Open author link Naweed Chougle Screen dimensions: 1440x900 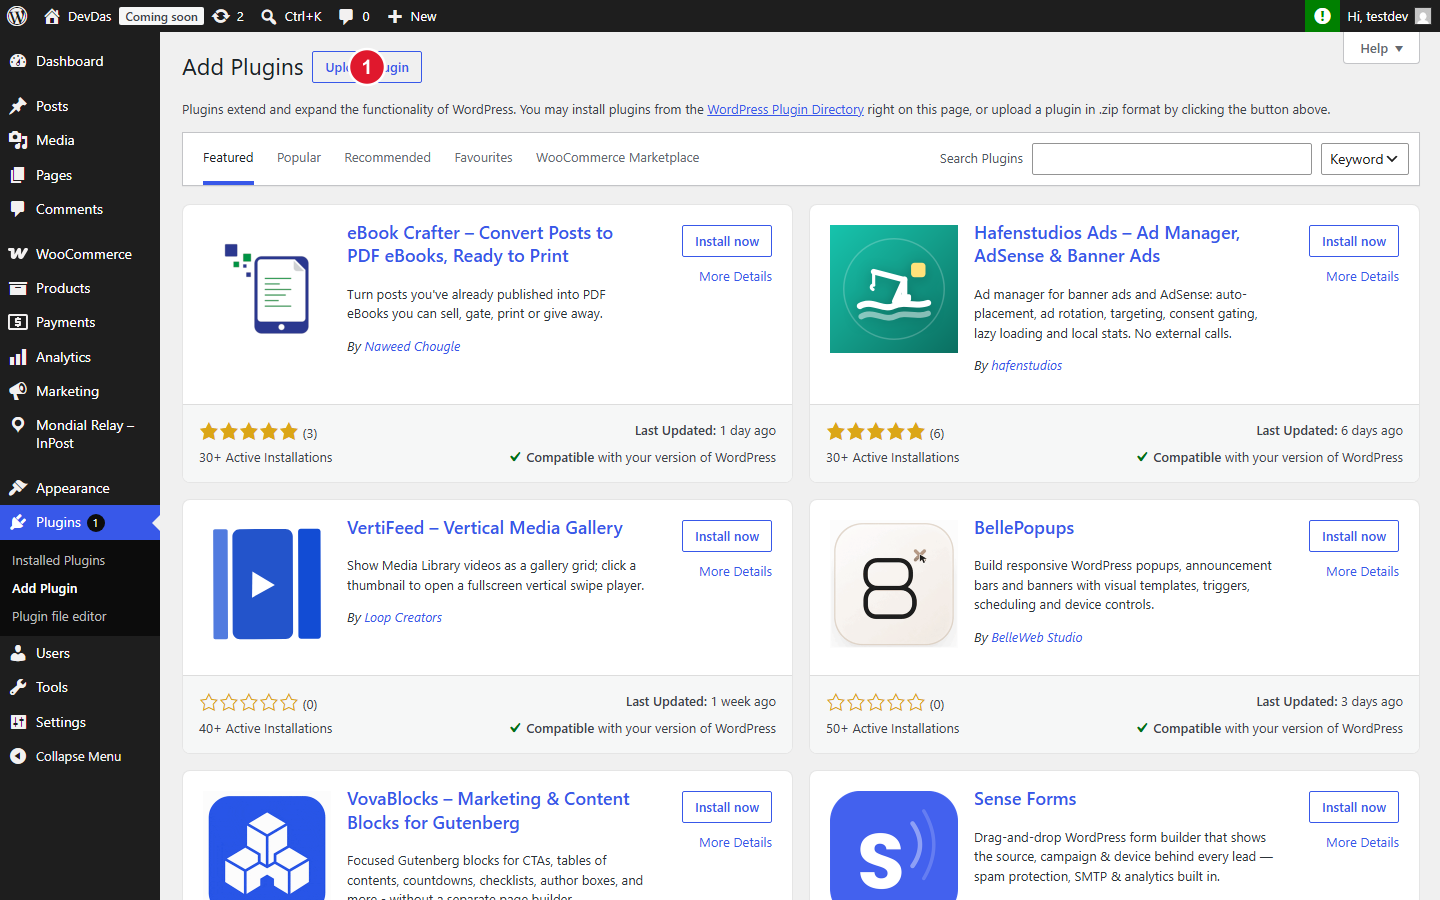[412, 347]
